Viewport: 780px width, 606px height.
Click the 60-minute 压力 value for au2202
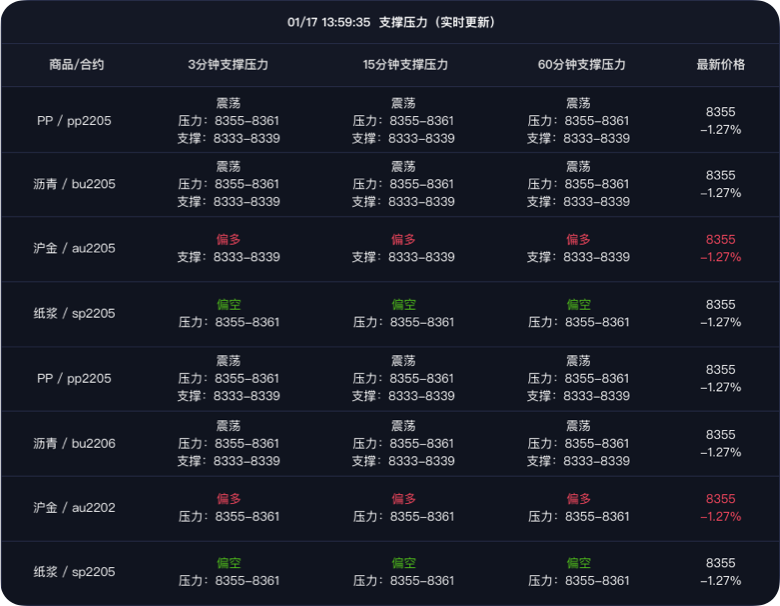pos(597,517)
